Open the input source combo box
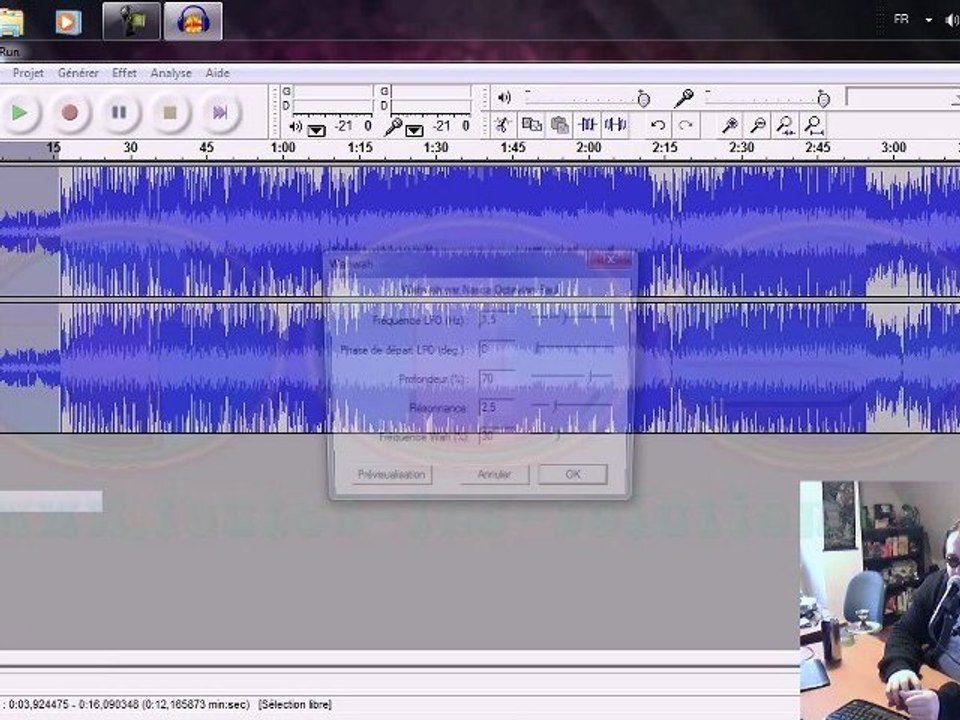The image size is (960, 720). point(902,97)
